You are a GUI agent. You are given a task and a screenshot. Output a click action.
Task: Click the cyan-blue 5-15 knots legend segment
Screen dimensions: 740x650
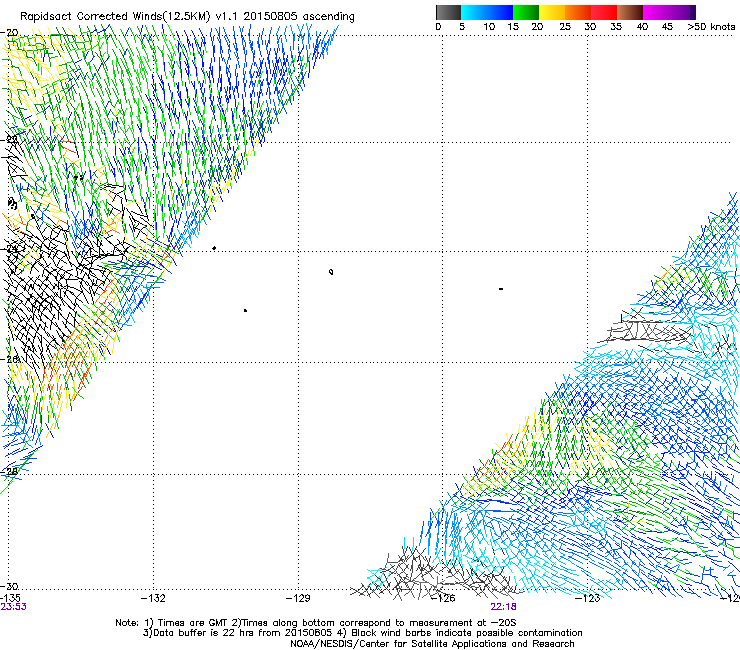pos(487,12)
